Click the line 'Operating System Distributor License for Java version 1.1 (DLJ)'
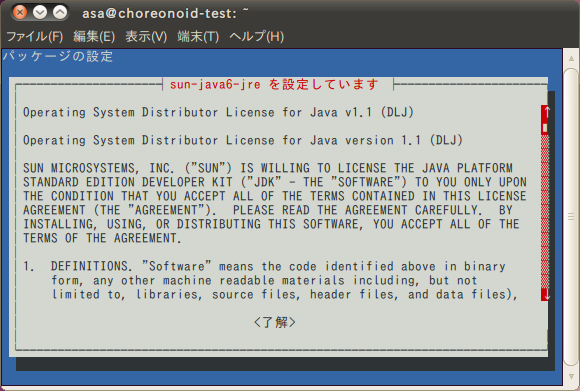This screenshot has width=580, height=391. tap(243, 140)
